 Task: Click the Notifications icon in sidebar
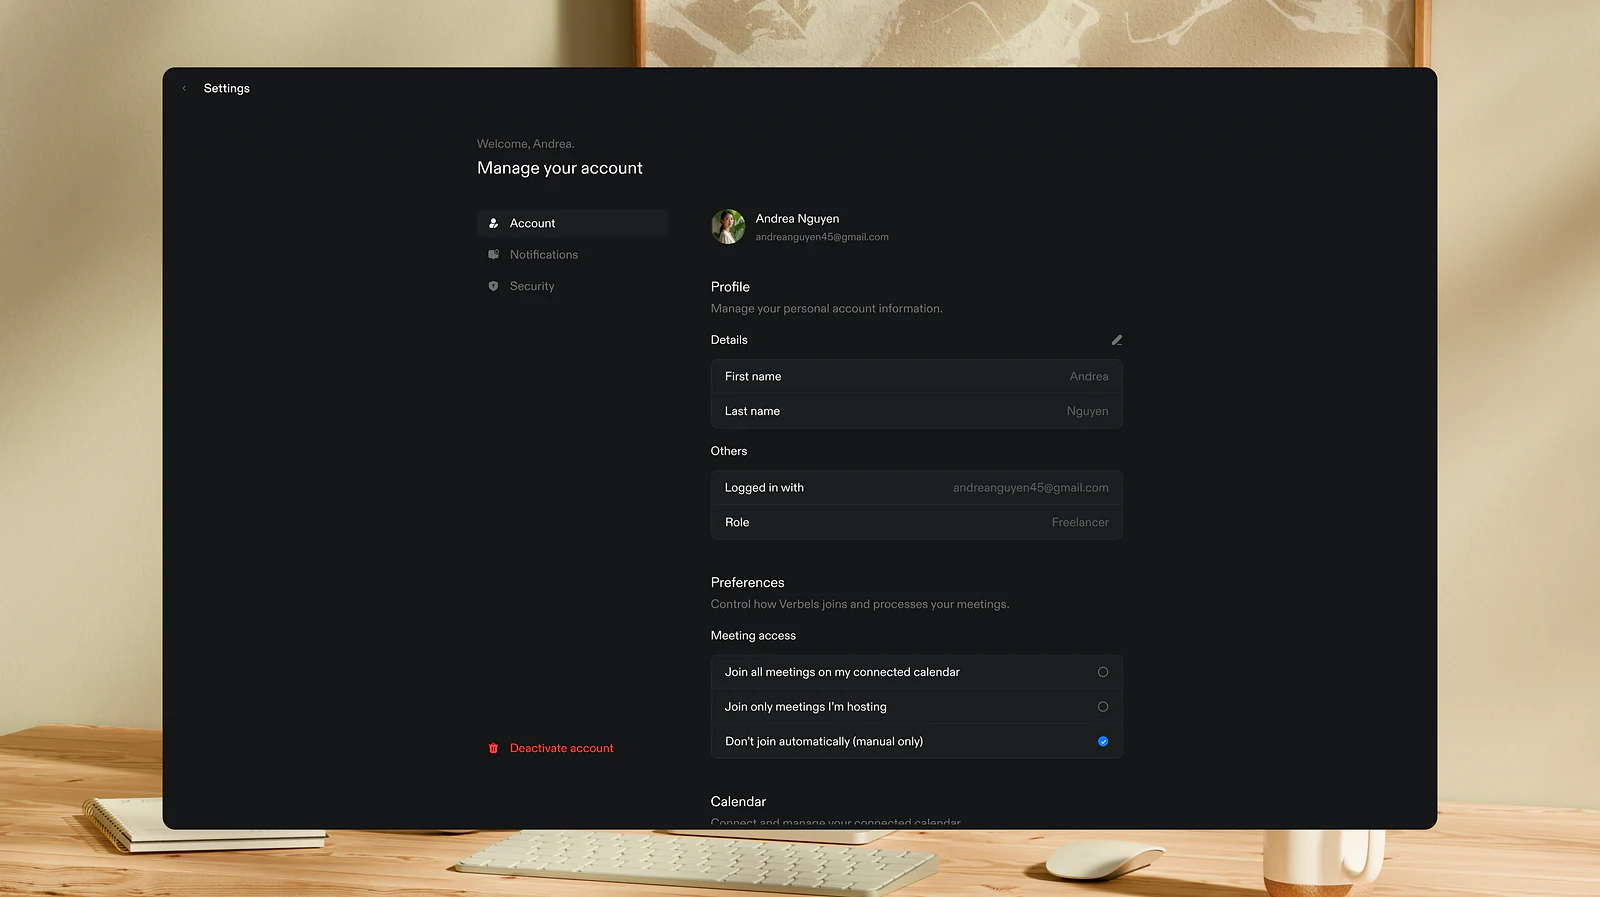[493, 255]
